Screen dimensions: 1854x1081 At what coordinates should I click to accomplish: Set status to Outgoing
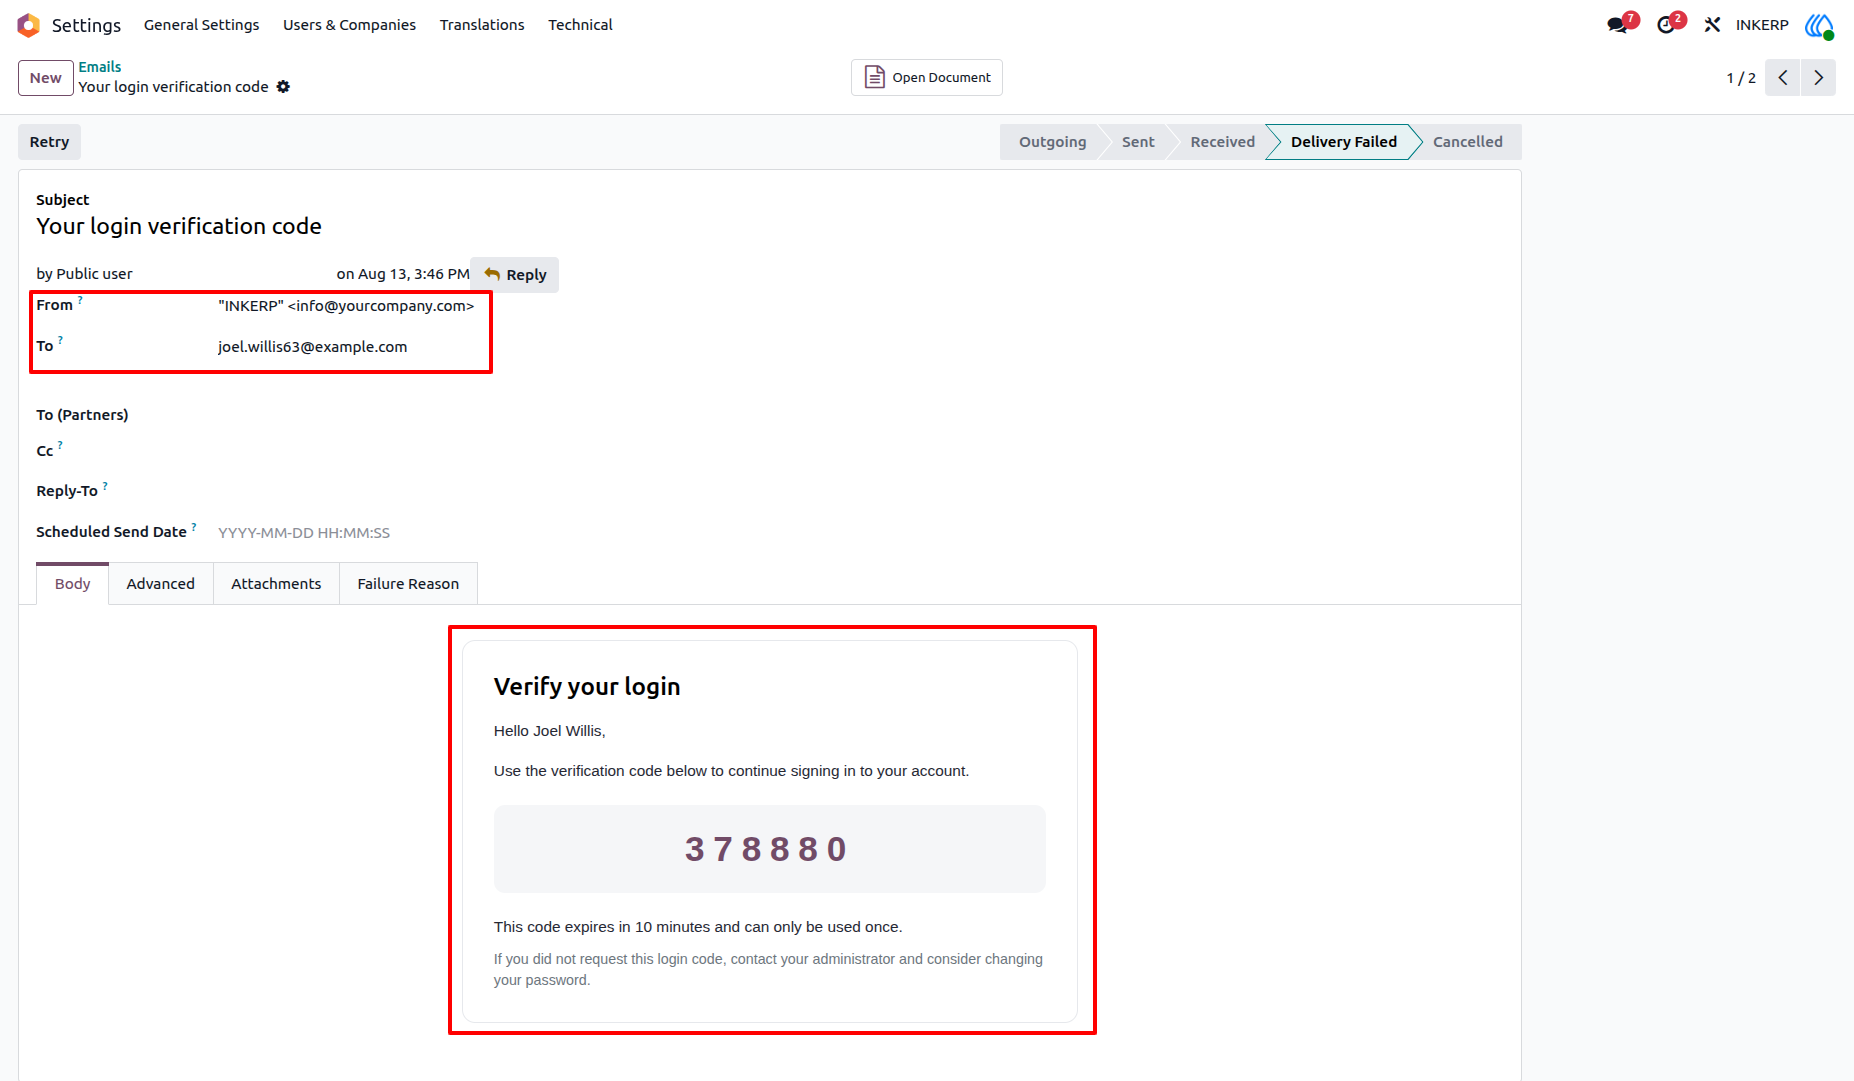1052,142
